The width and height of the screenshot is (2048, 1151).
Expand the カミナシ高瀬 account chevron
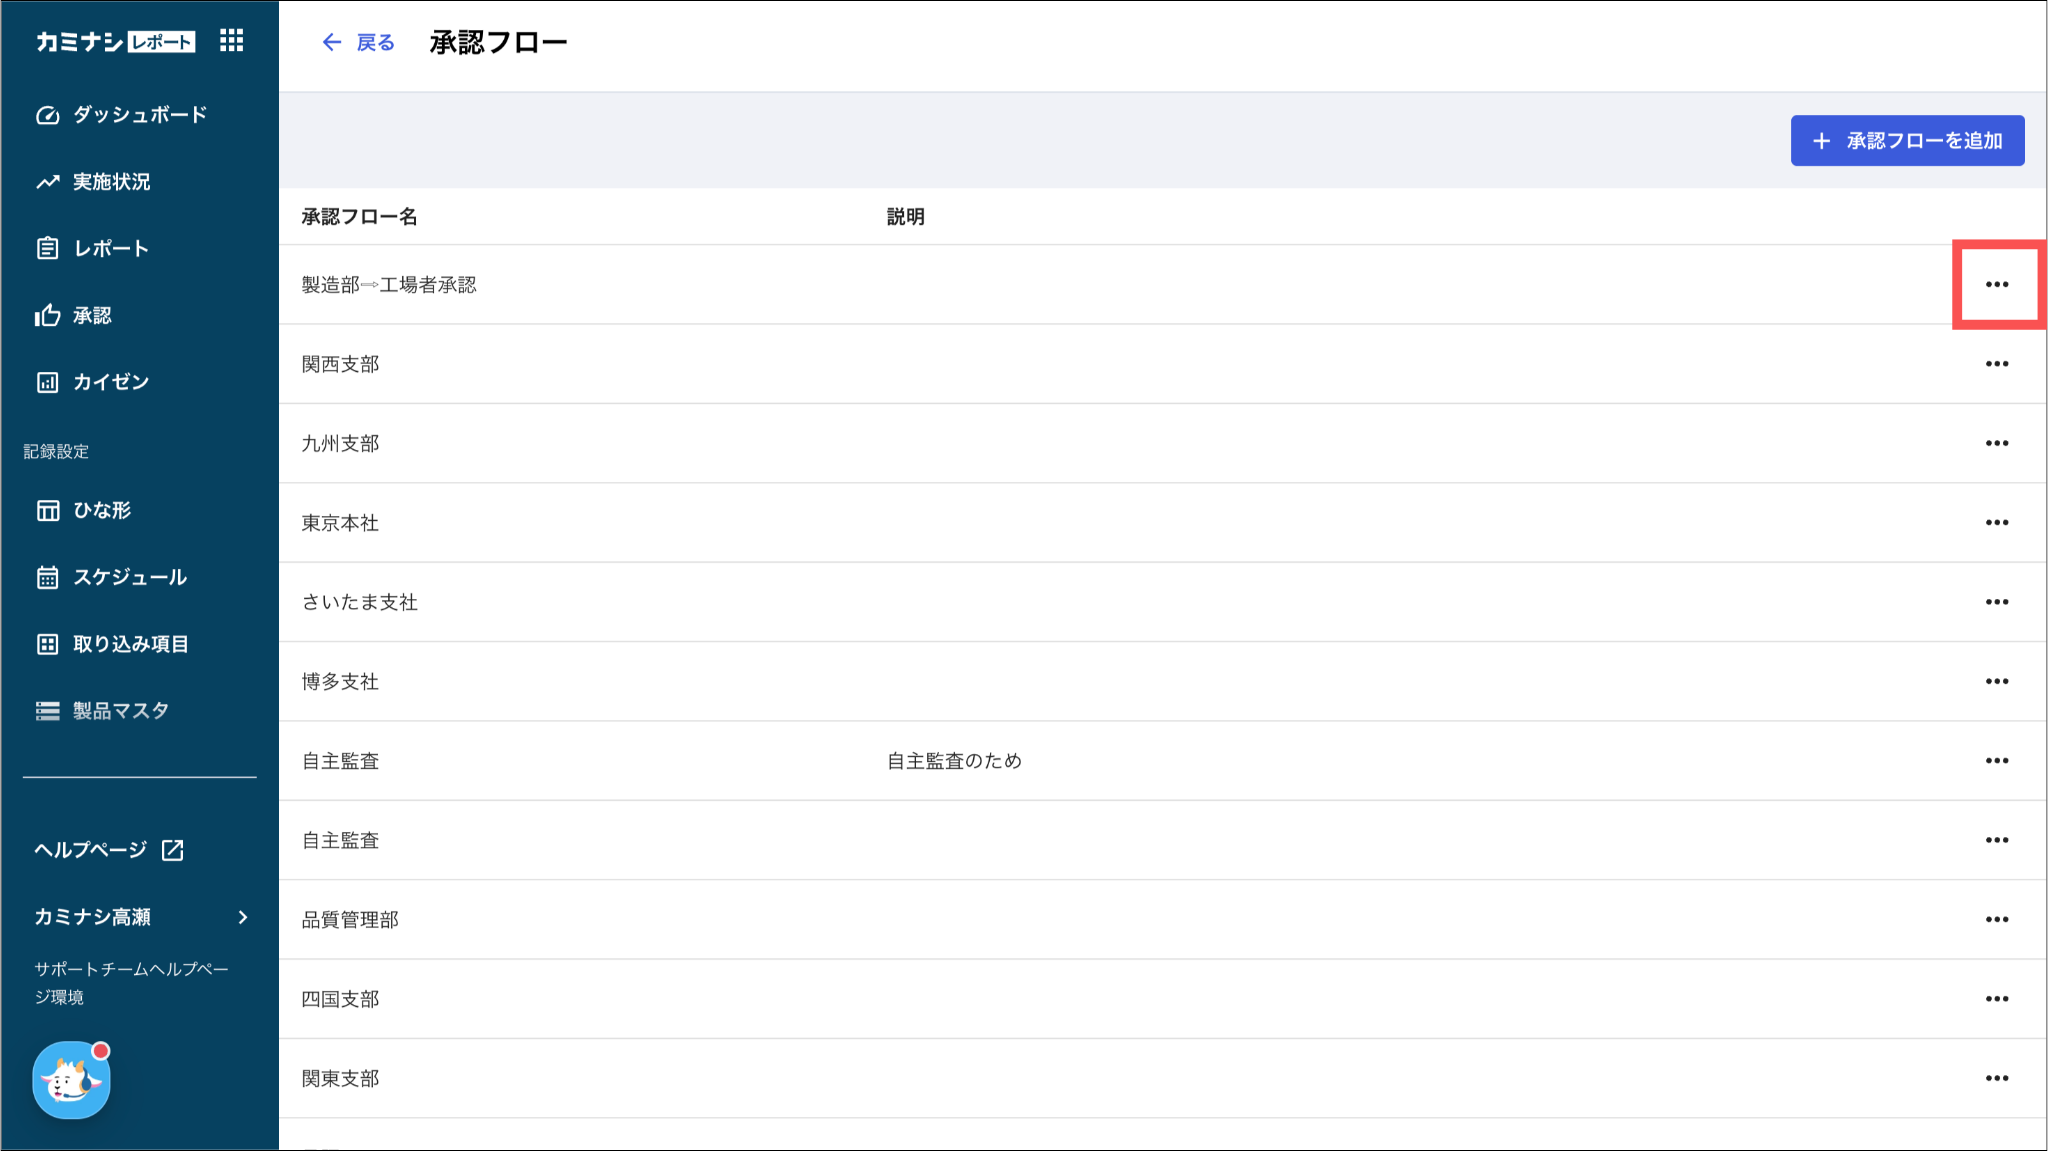243,917
